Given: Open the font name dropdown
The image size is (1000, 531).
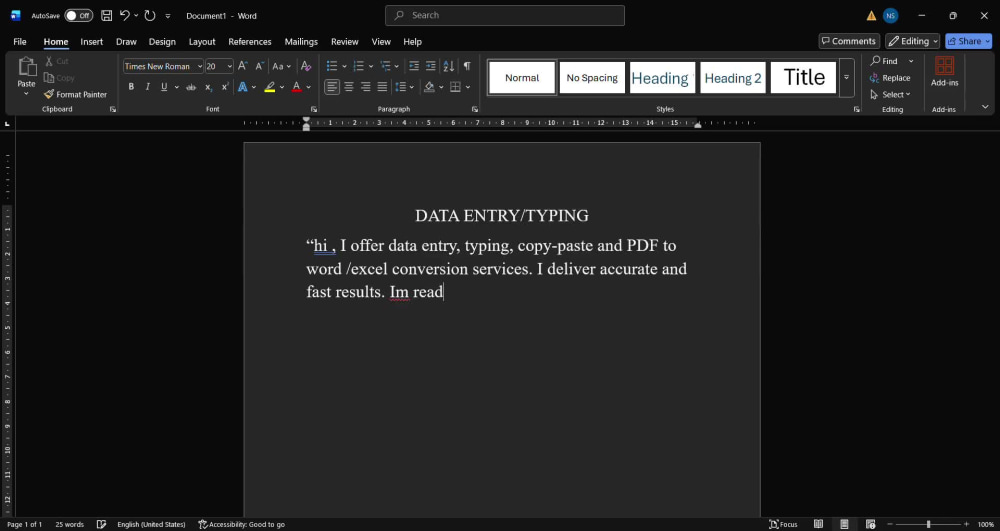Looking at the screenshot, I should 200,66.
